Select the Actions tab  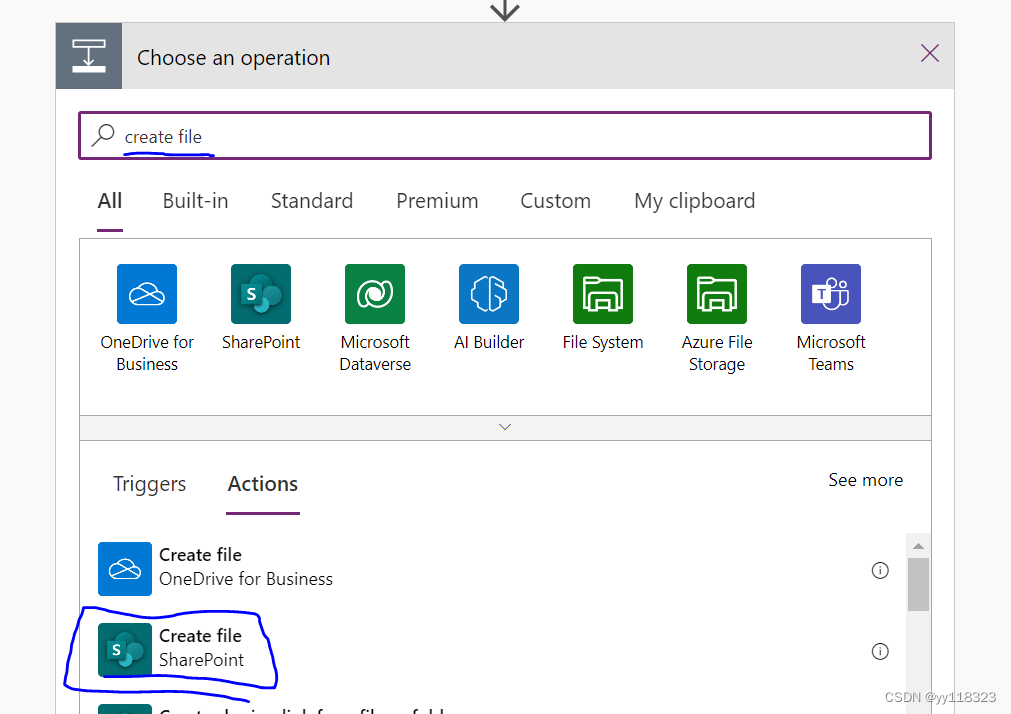263,484
